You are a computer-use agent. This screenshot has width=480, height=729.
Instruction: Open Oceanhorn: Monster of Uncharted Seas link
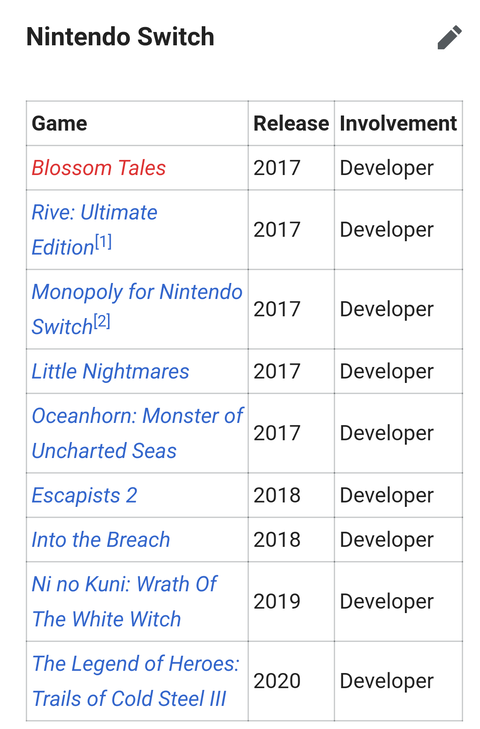[137, 433]
